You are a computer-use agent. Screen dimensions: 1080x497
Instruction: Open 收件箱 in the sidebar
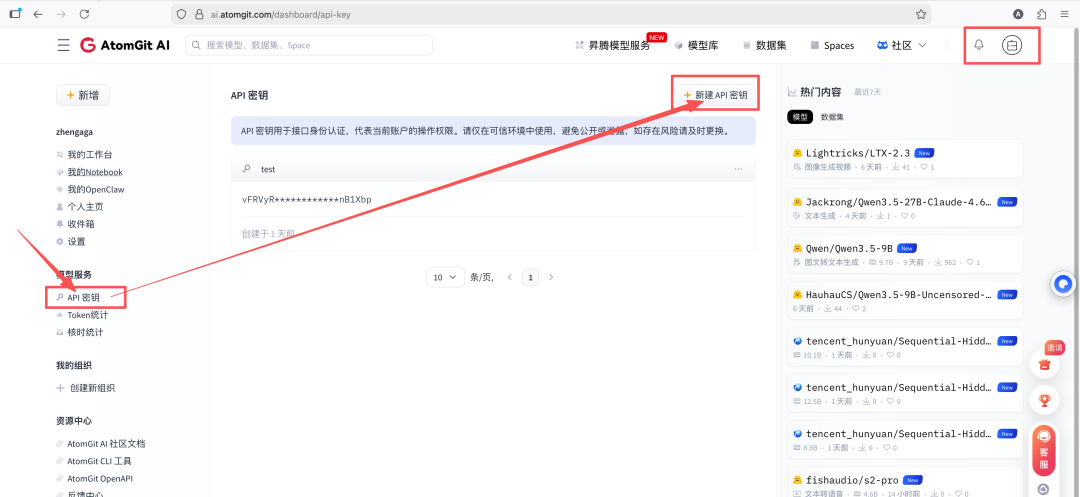(76, 224)
